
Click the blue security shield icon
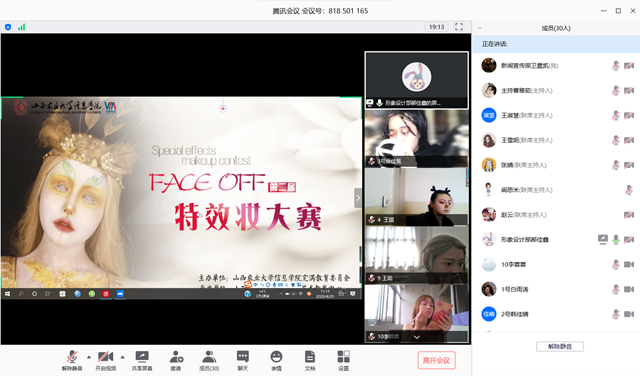click(8, 27)
